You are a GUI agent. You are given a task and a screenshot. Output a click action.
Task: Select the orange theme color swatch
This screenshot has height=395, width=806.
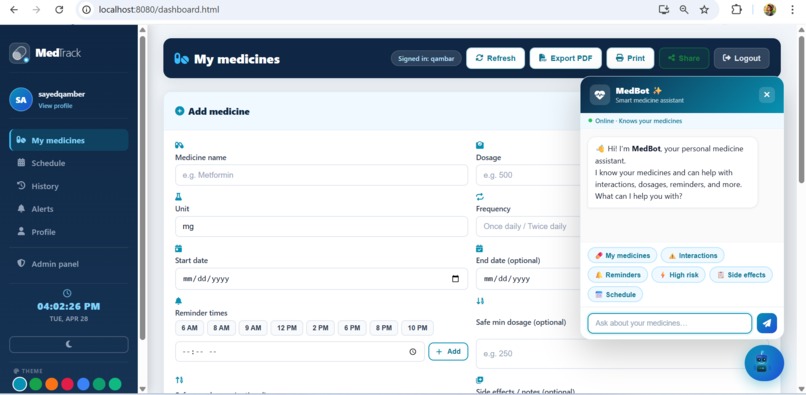point(51,384)
